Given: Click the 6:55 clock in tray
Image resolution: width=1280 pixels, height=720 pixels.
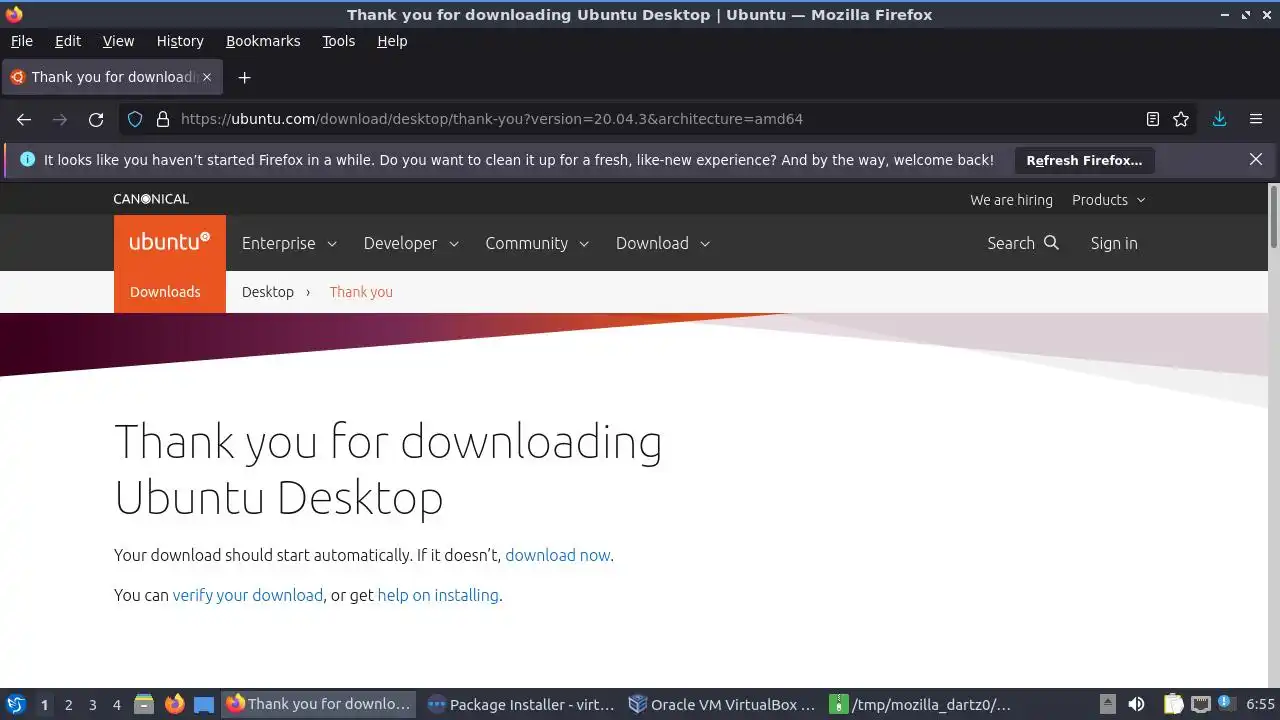Looking at the screenshot, I should [1260, 705].
